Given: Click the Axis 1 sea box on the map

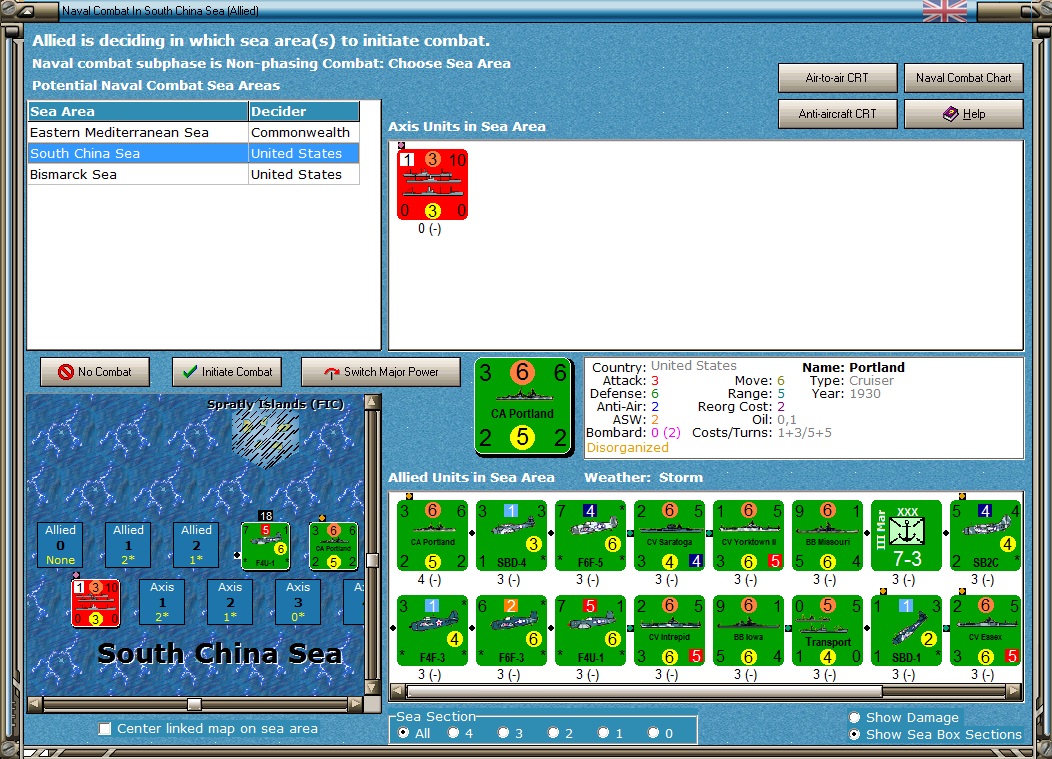Looking at the screenshot, I should (x=162, y=602).
